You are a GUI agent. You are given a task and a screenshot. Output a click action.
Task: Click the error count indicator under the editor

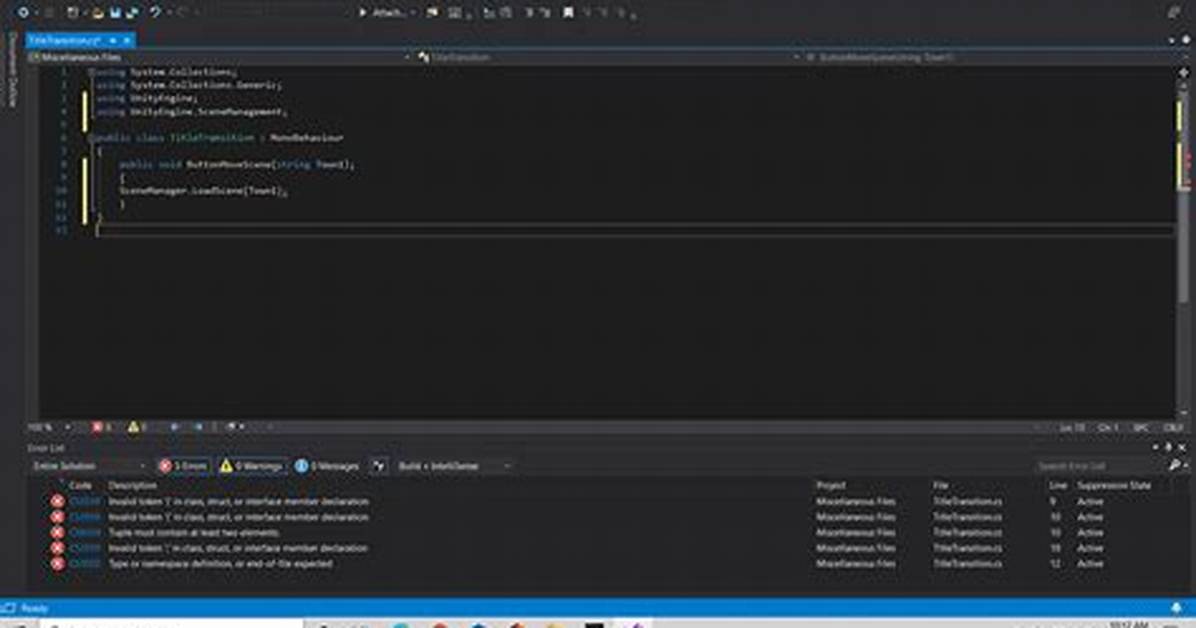tap(102, 427)
